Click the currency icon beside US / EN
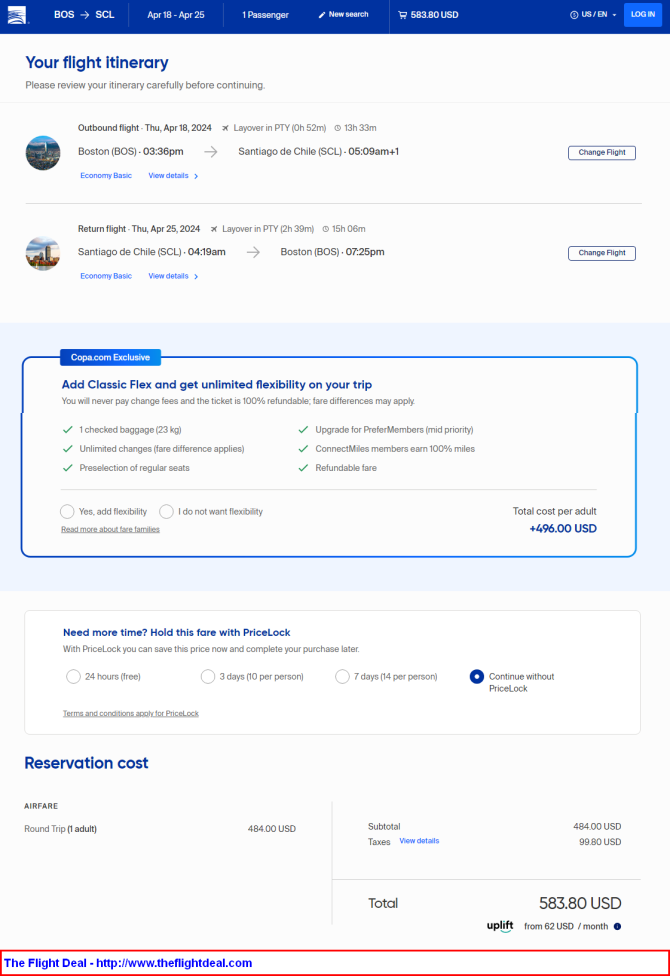 click(x=574, y=15)
